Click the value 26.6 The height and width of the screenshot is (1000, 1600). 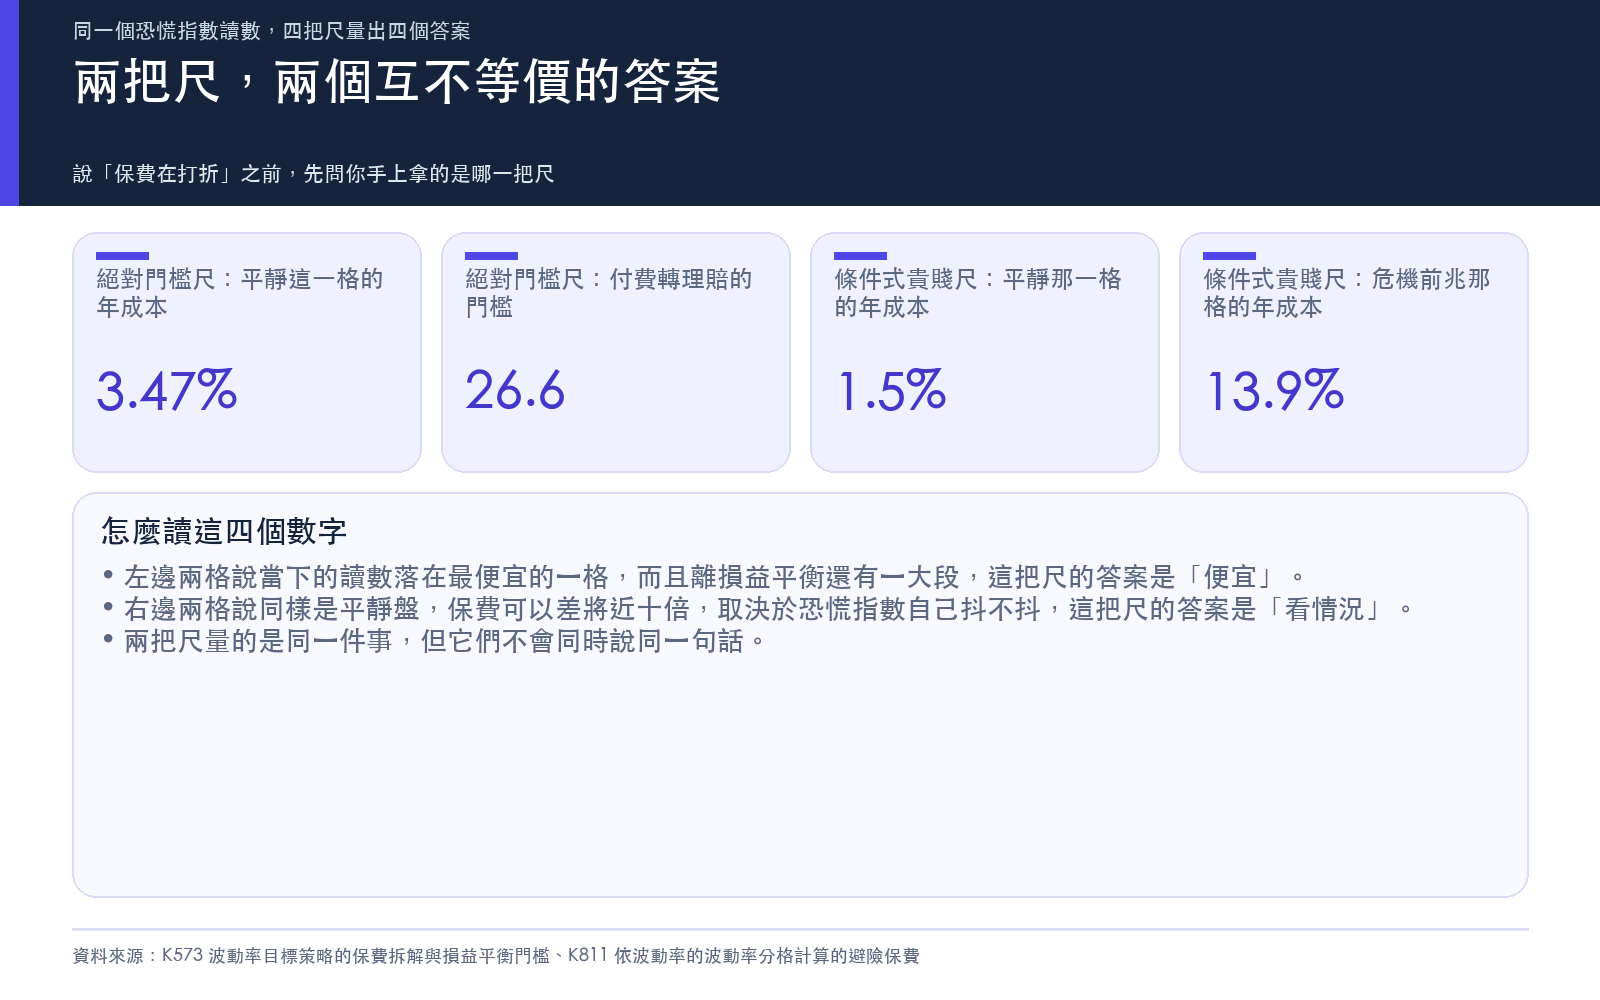coord(515,391)
